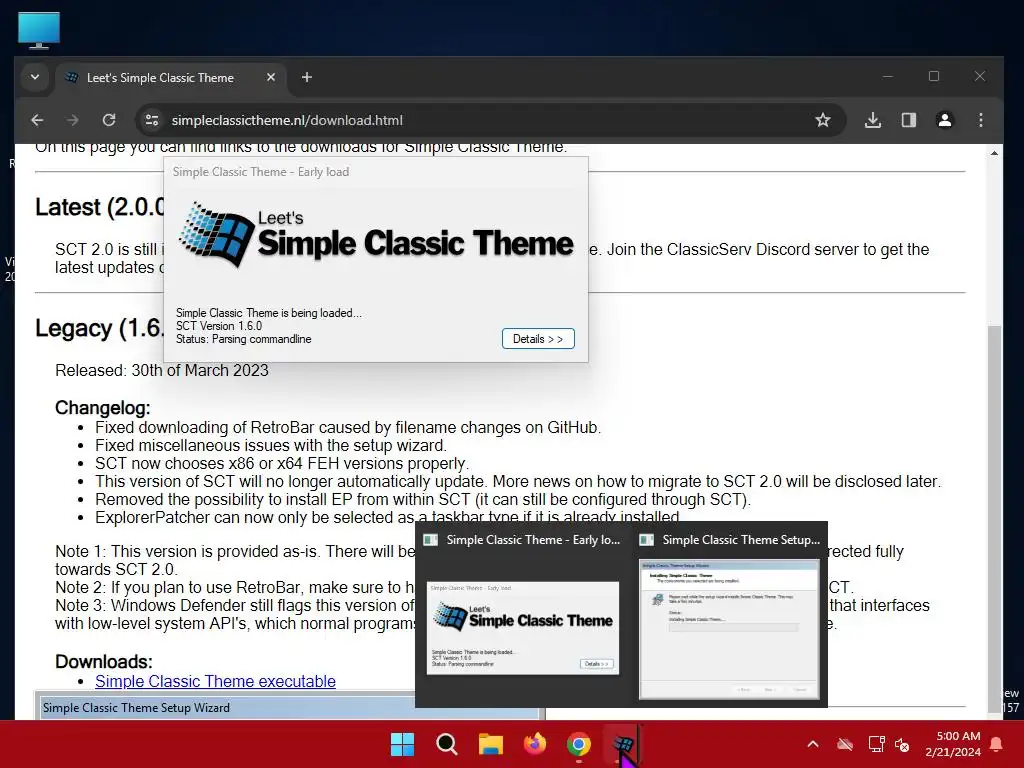Bookmark this page with the star icon
Image resolution: width=1024 pixels, height=768 pixels.
[823, 120]
